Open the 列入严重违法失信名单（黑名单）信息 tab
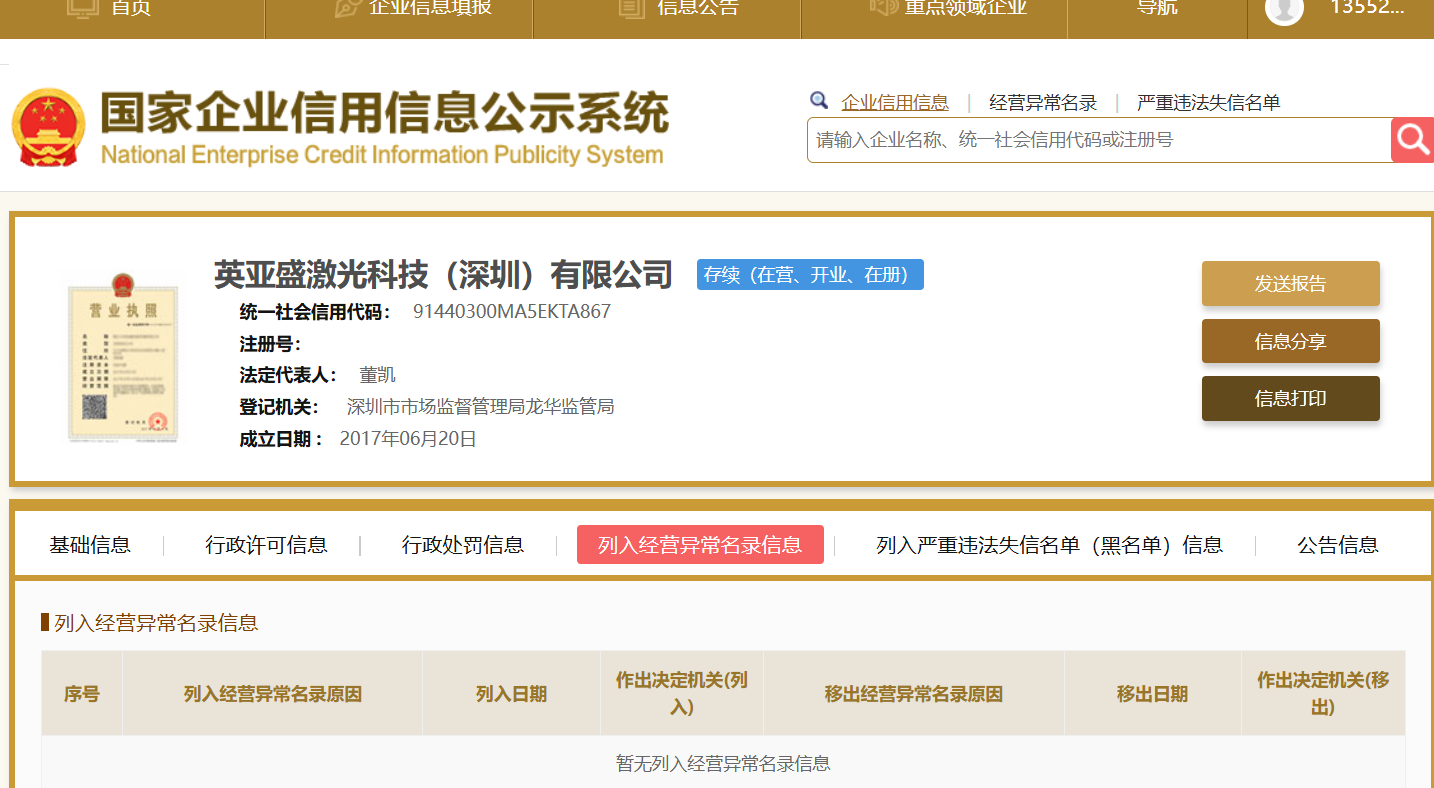 click(x=1049, y=545)
